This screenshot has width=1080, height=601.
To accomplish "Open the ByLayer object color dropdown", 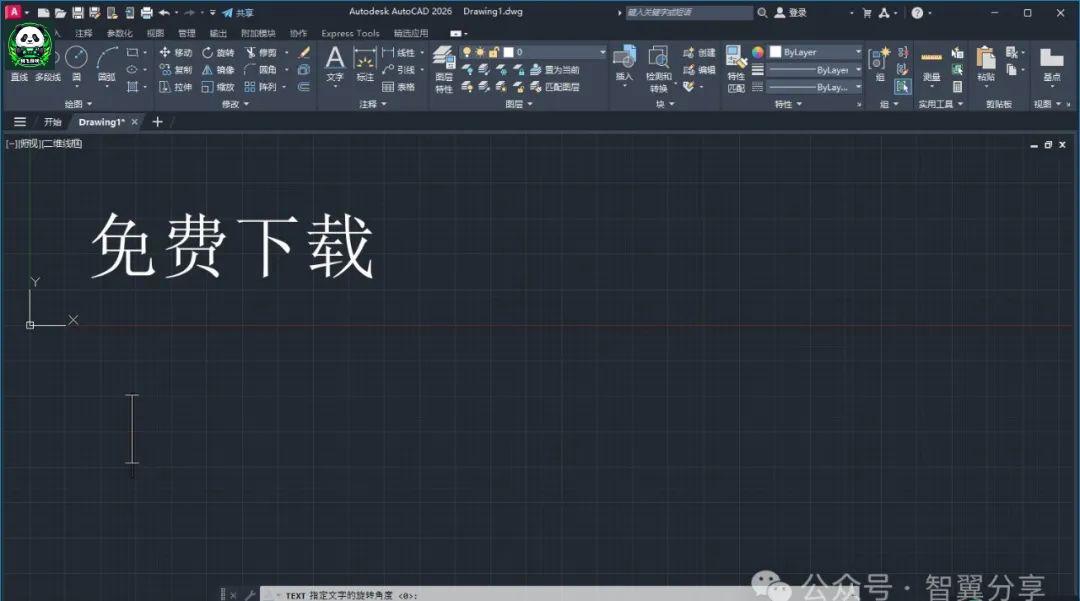I will (x=815, y=52).
